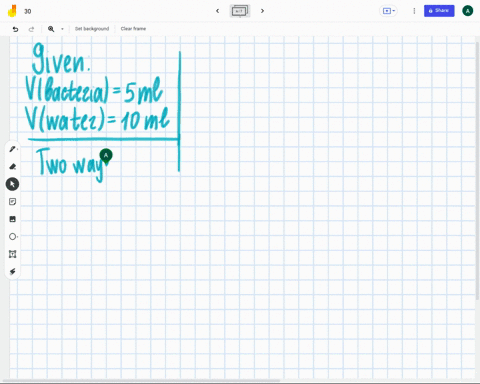Choose the Select arrow tool
This screenshot has height=384, width=480.
[12, 184]
